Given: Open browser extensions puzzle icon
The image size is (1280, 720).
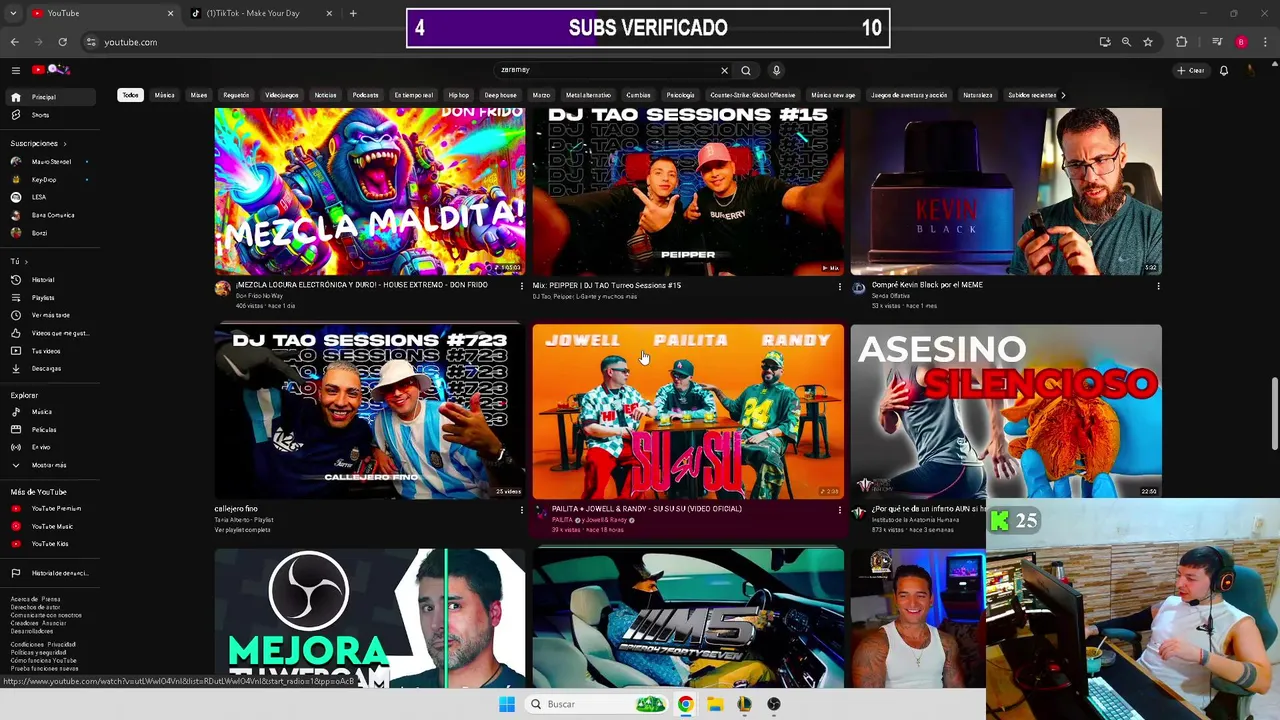Looking at the screenshot, I should 1181,42.
